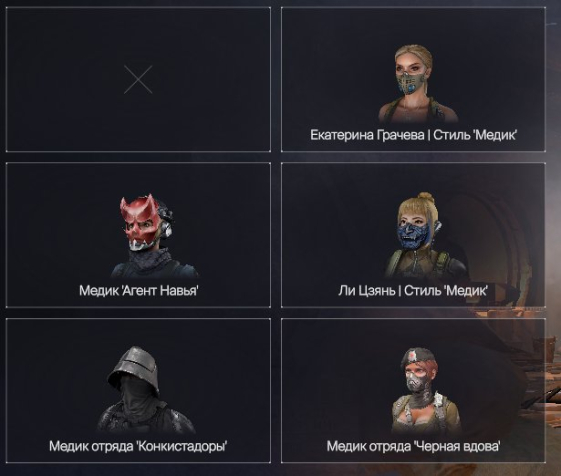
Task: Click the Медик 'Агент Навья' label
Action: (x=138, y=291)
